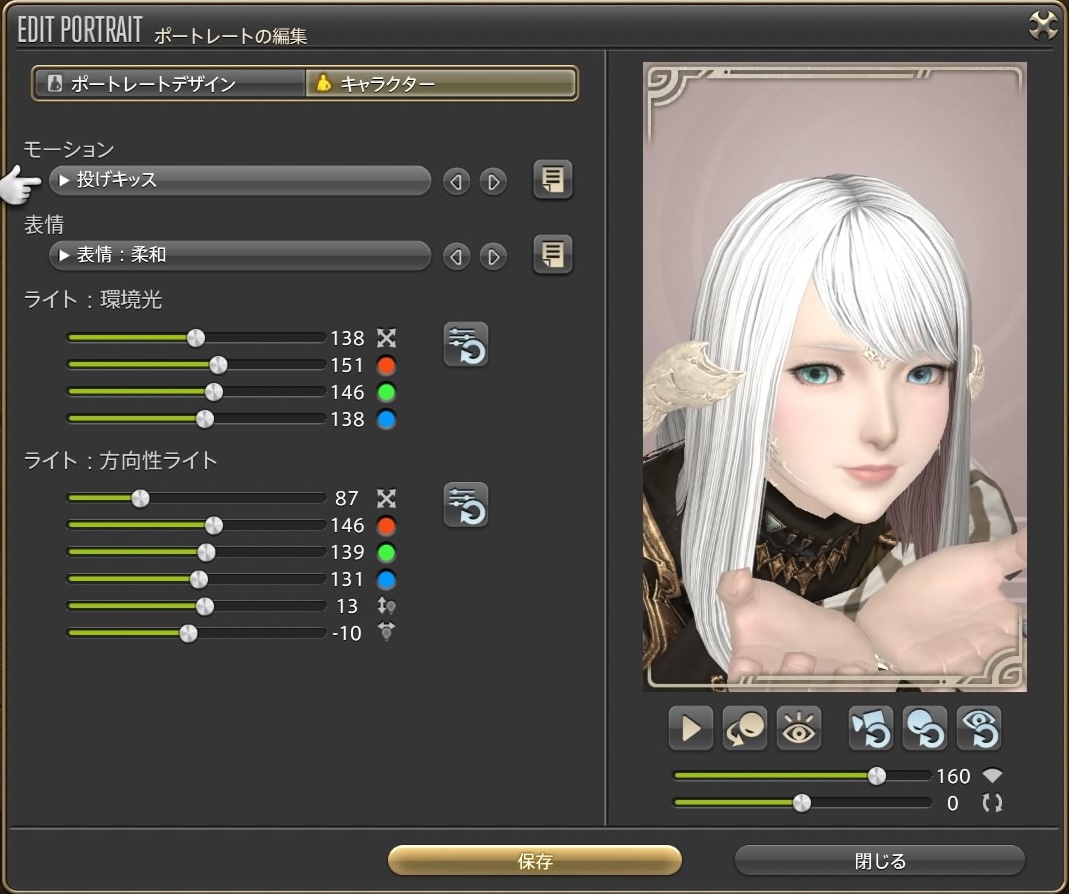Image resolution: width=1069 pixels, height=894 pixels.
Task: Select next motion with right arrow
Action: pos(493,182)
